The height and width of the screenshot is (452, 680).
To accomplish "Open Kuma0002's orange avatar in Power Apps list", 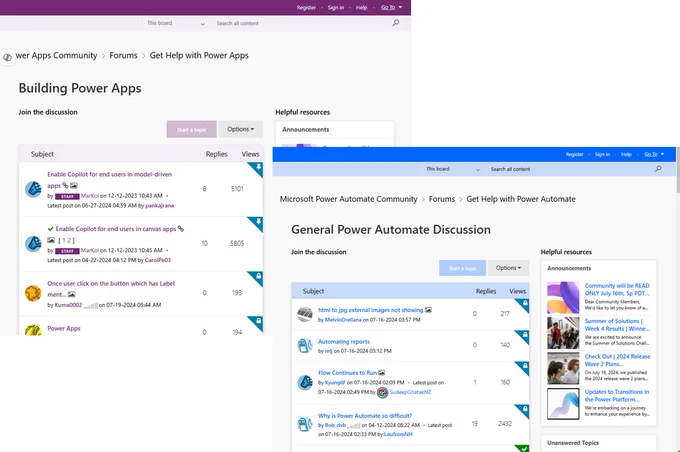I will coord(33,294).
